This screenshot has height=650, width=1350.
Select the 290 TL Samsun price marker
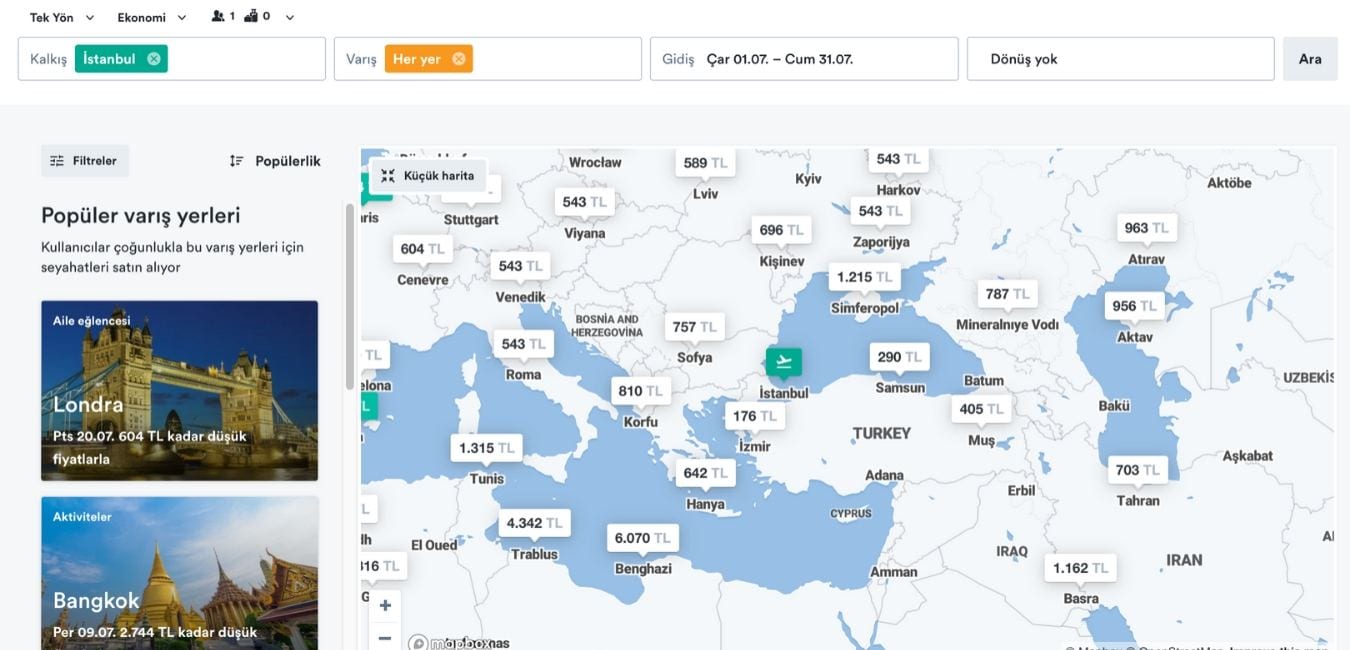coord(899,357)
